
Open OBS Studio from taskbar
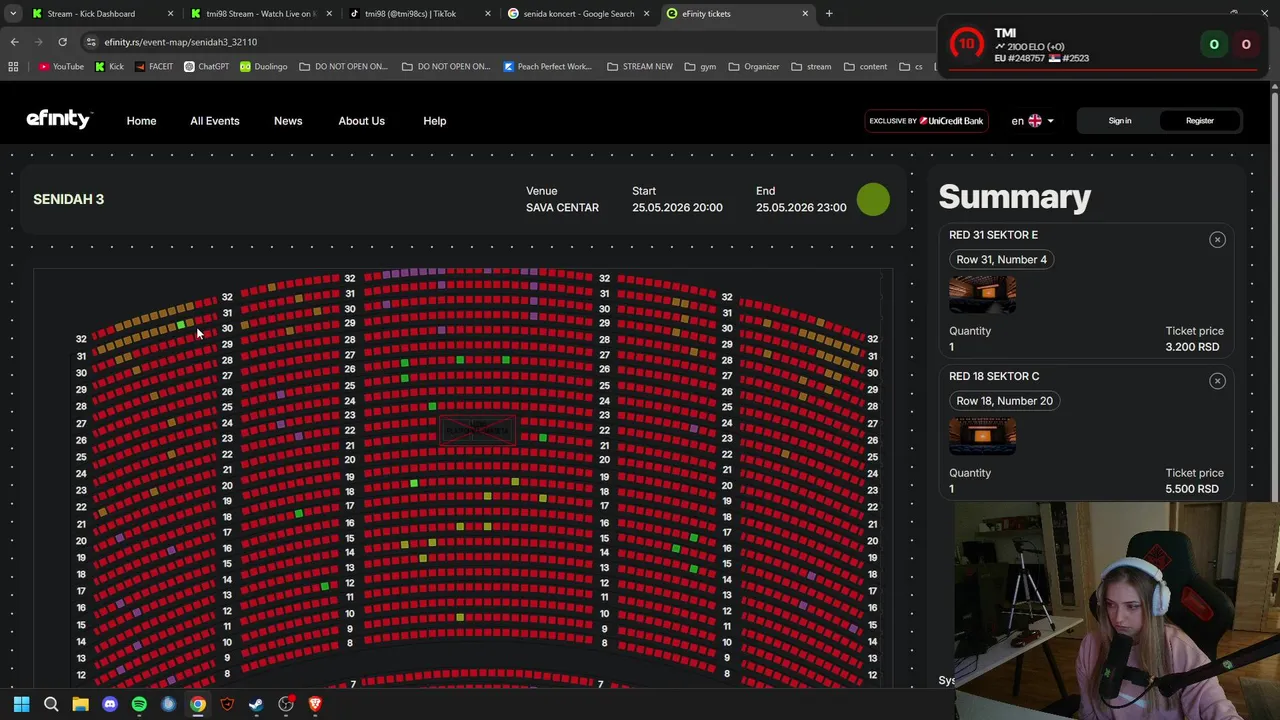pos(286,704)
